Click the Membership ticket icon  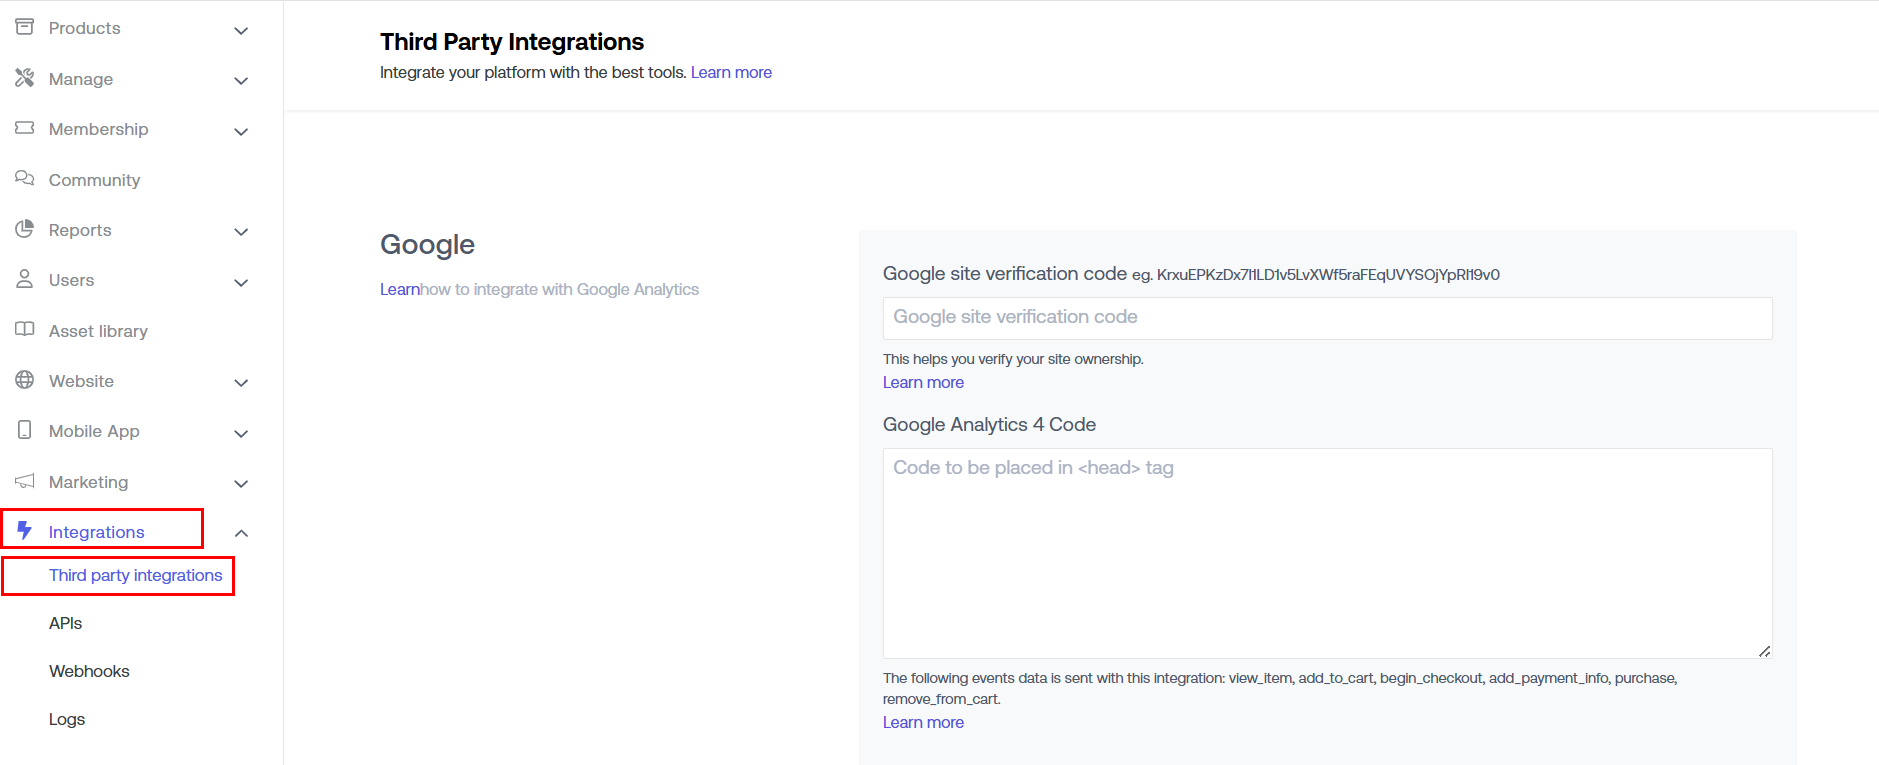(25, 128)
